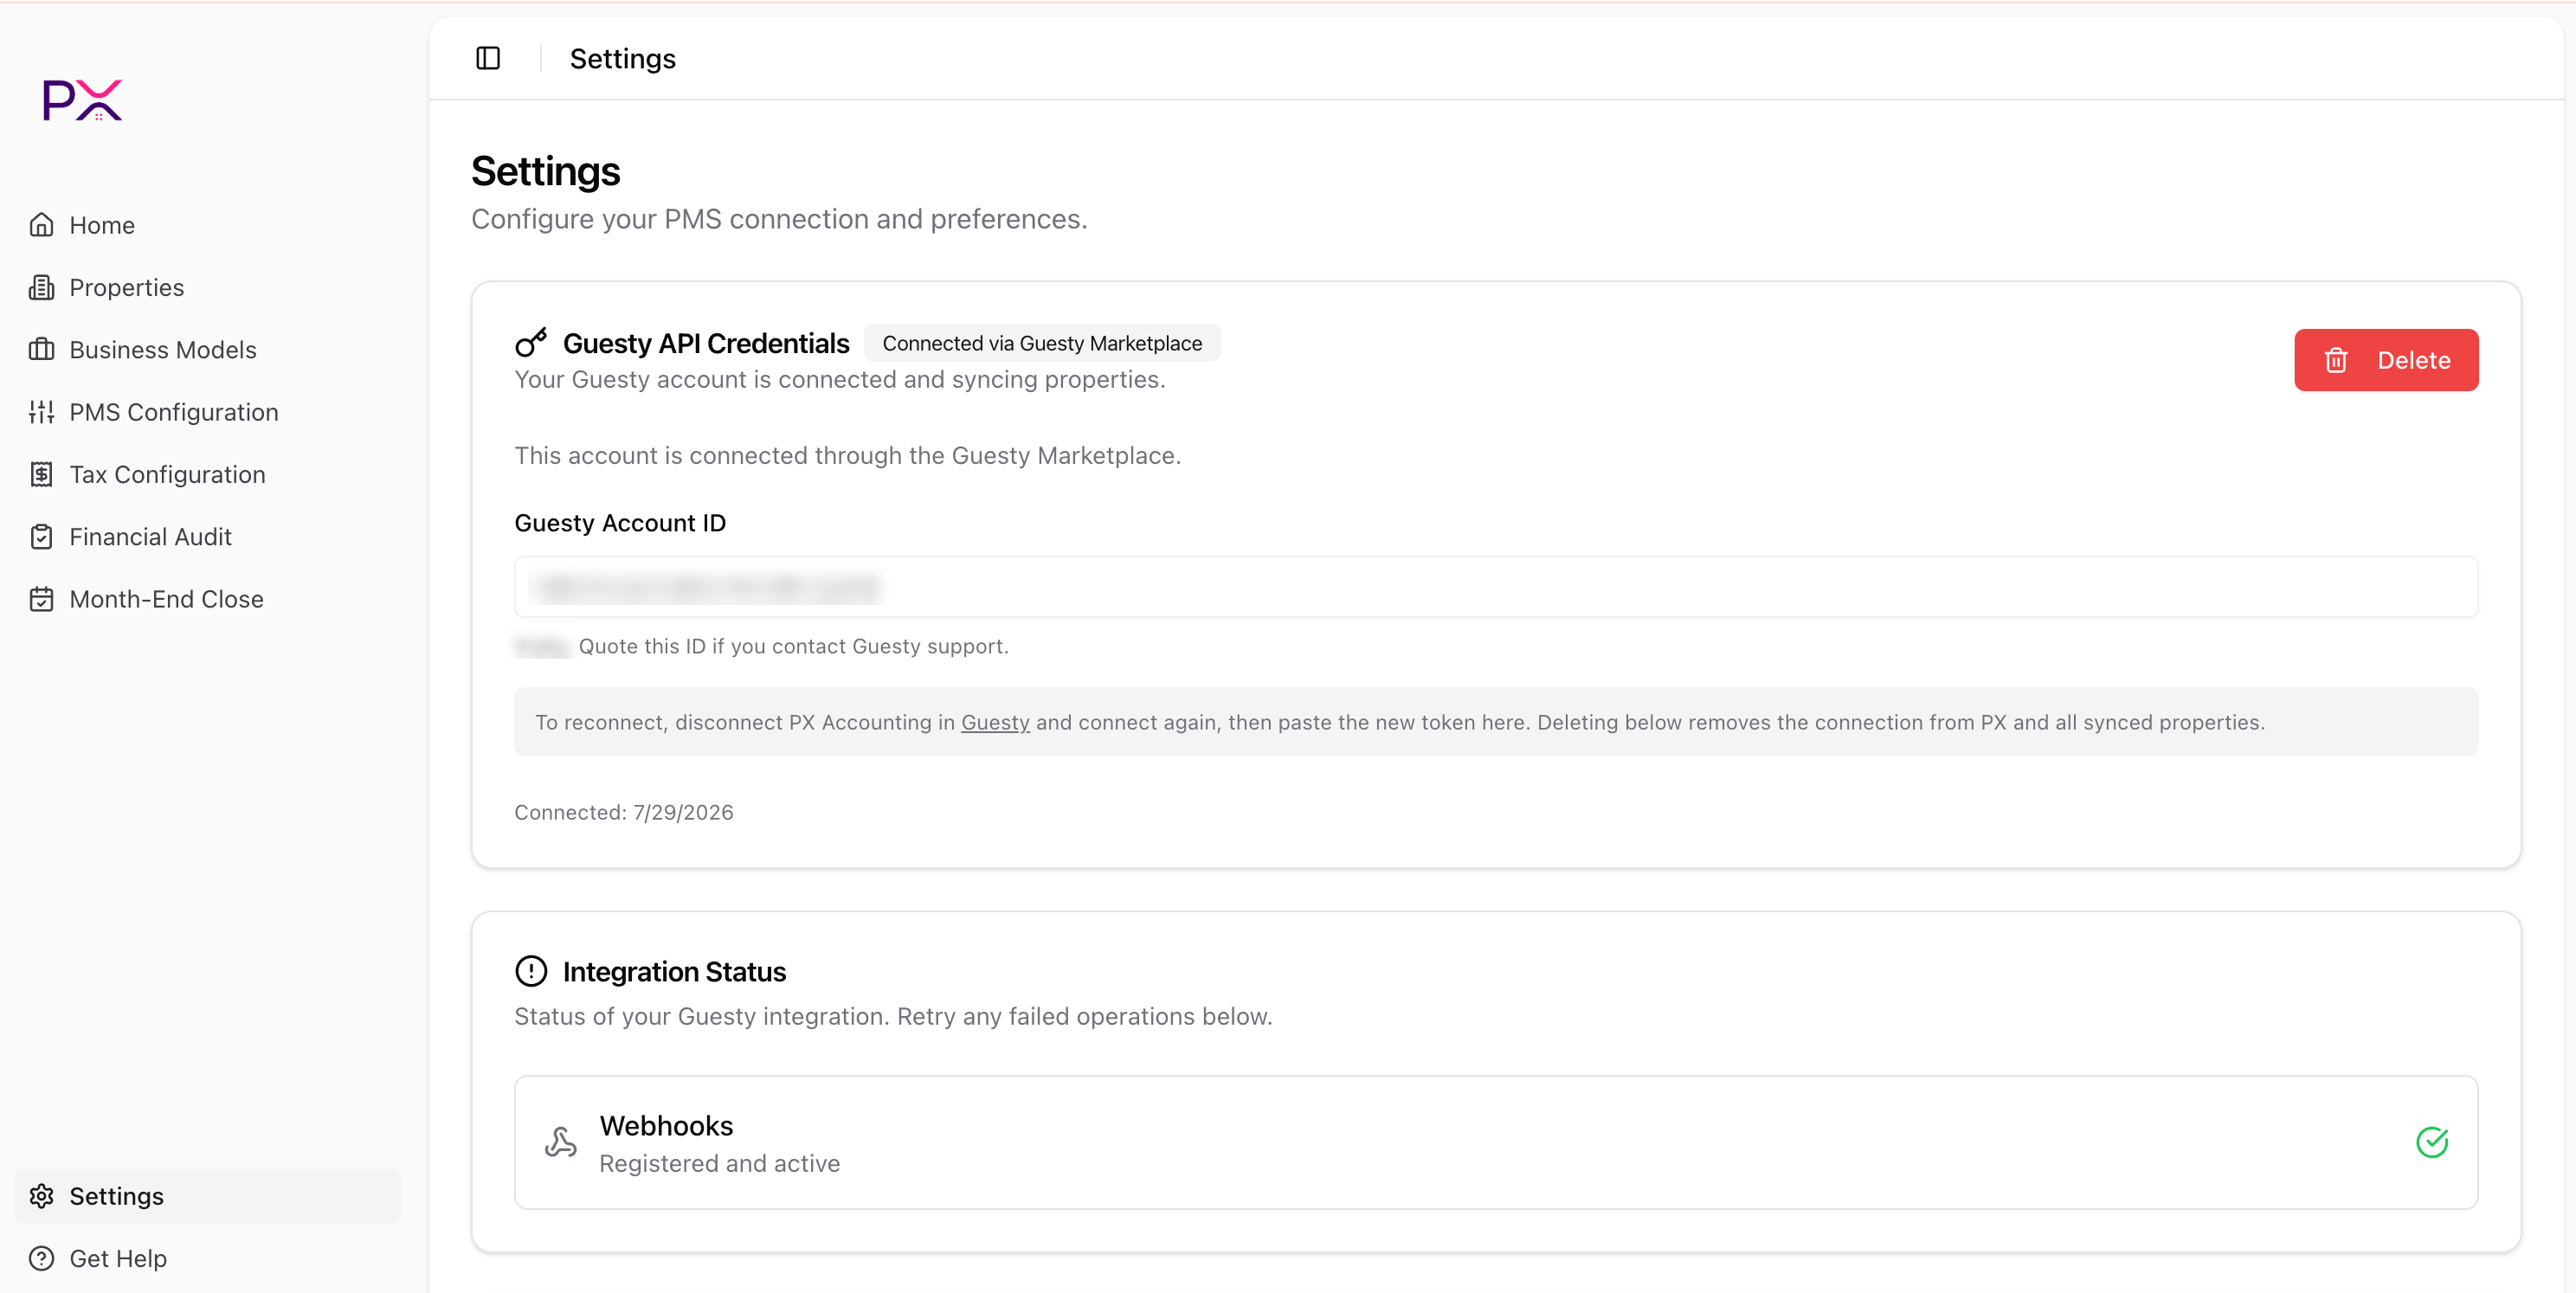
Task: Click the Financial Audit clipboard icon
Action: 41,537
